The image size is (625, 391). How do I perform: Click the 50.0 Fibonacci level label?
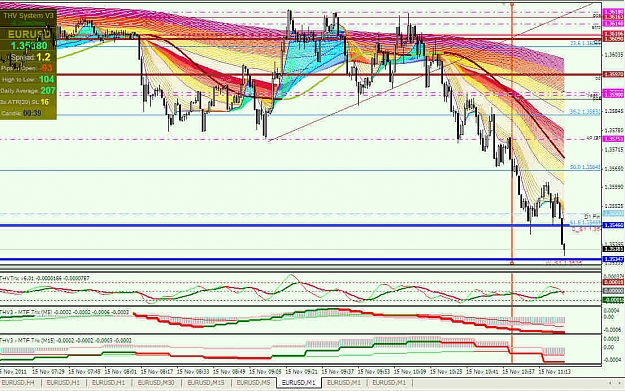pyautogui.click(x=585, y=167)
